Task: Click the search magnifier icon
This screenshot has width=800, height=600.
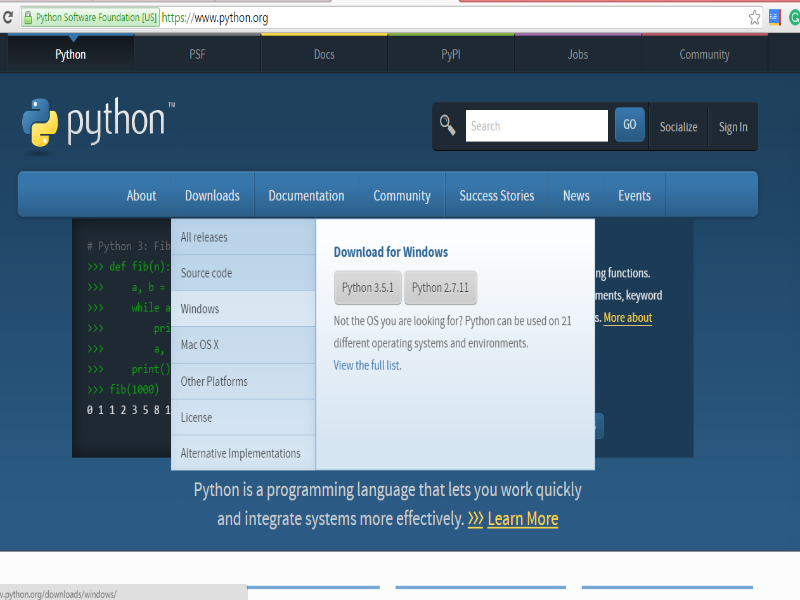Action: 447,125
